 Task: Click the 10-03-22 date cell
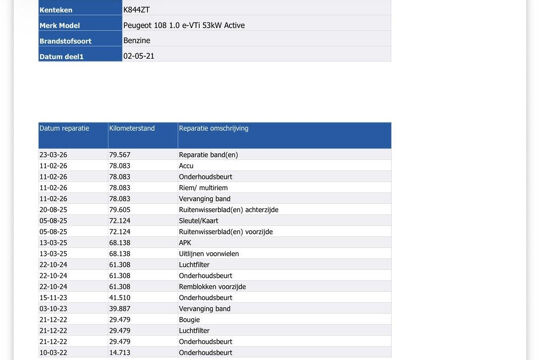(x=53, y=353)
